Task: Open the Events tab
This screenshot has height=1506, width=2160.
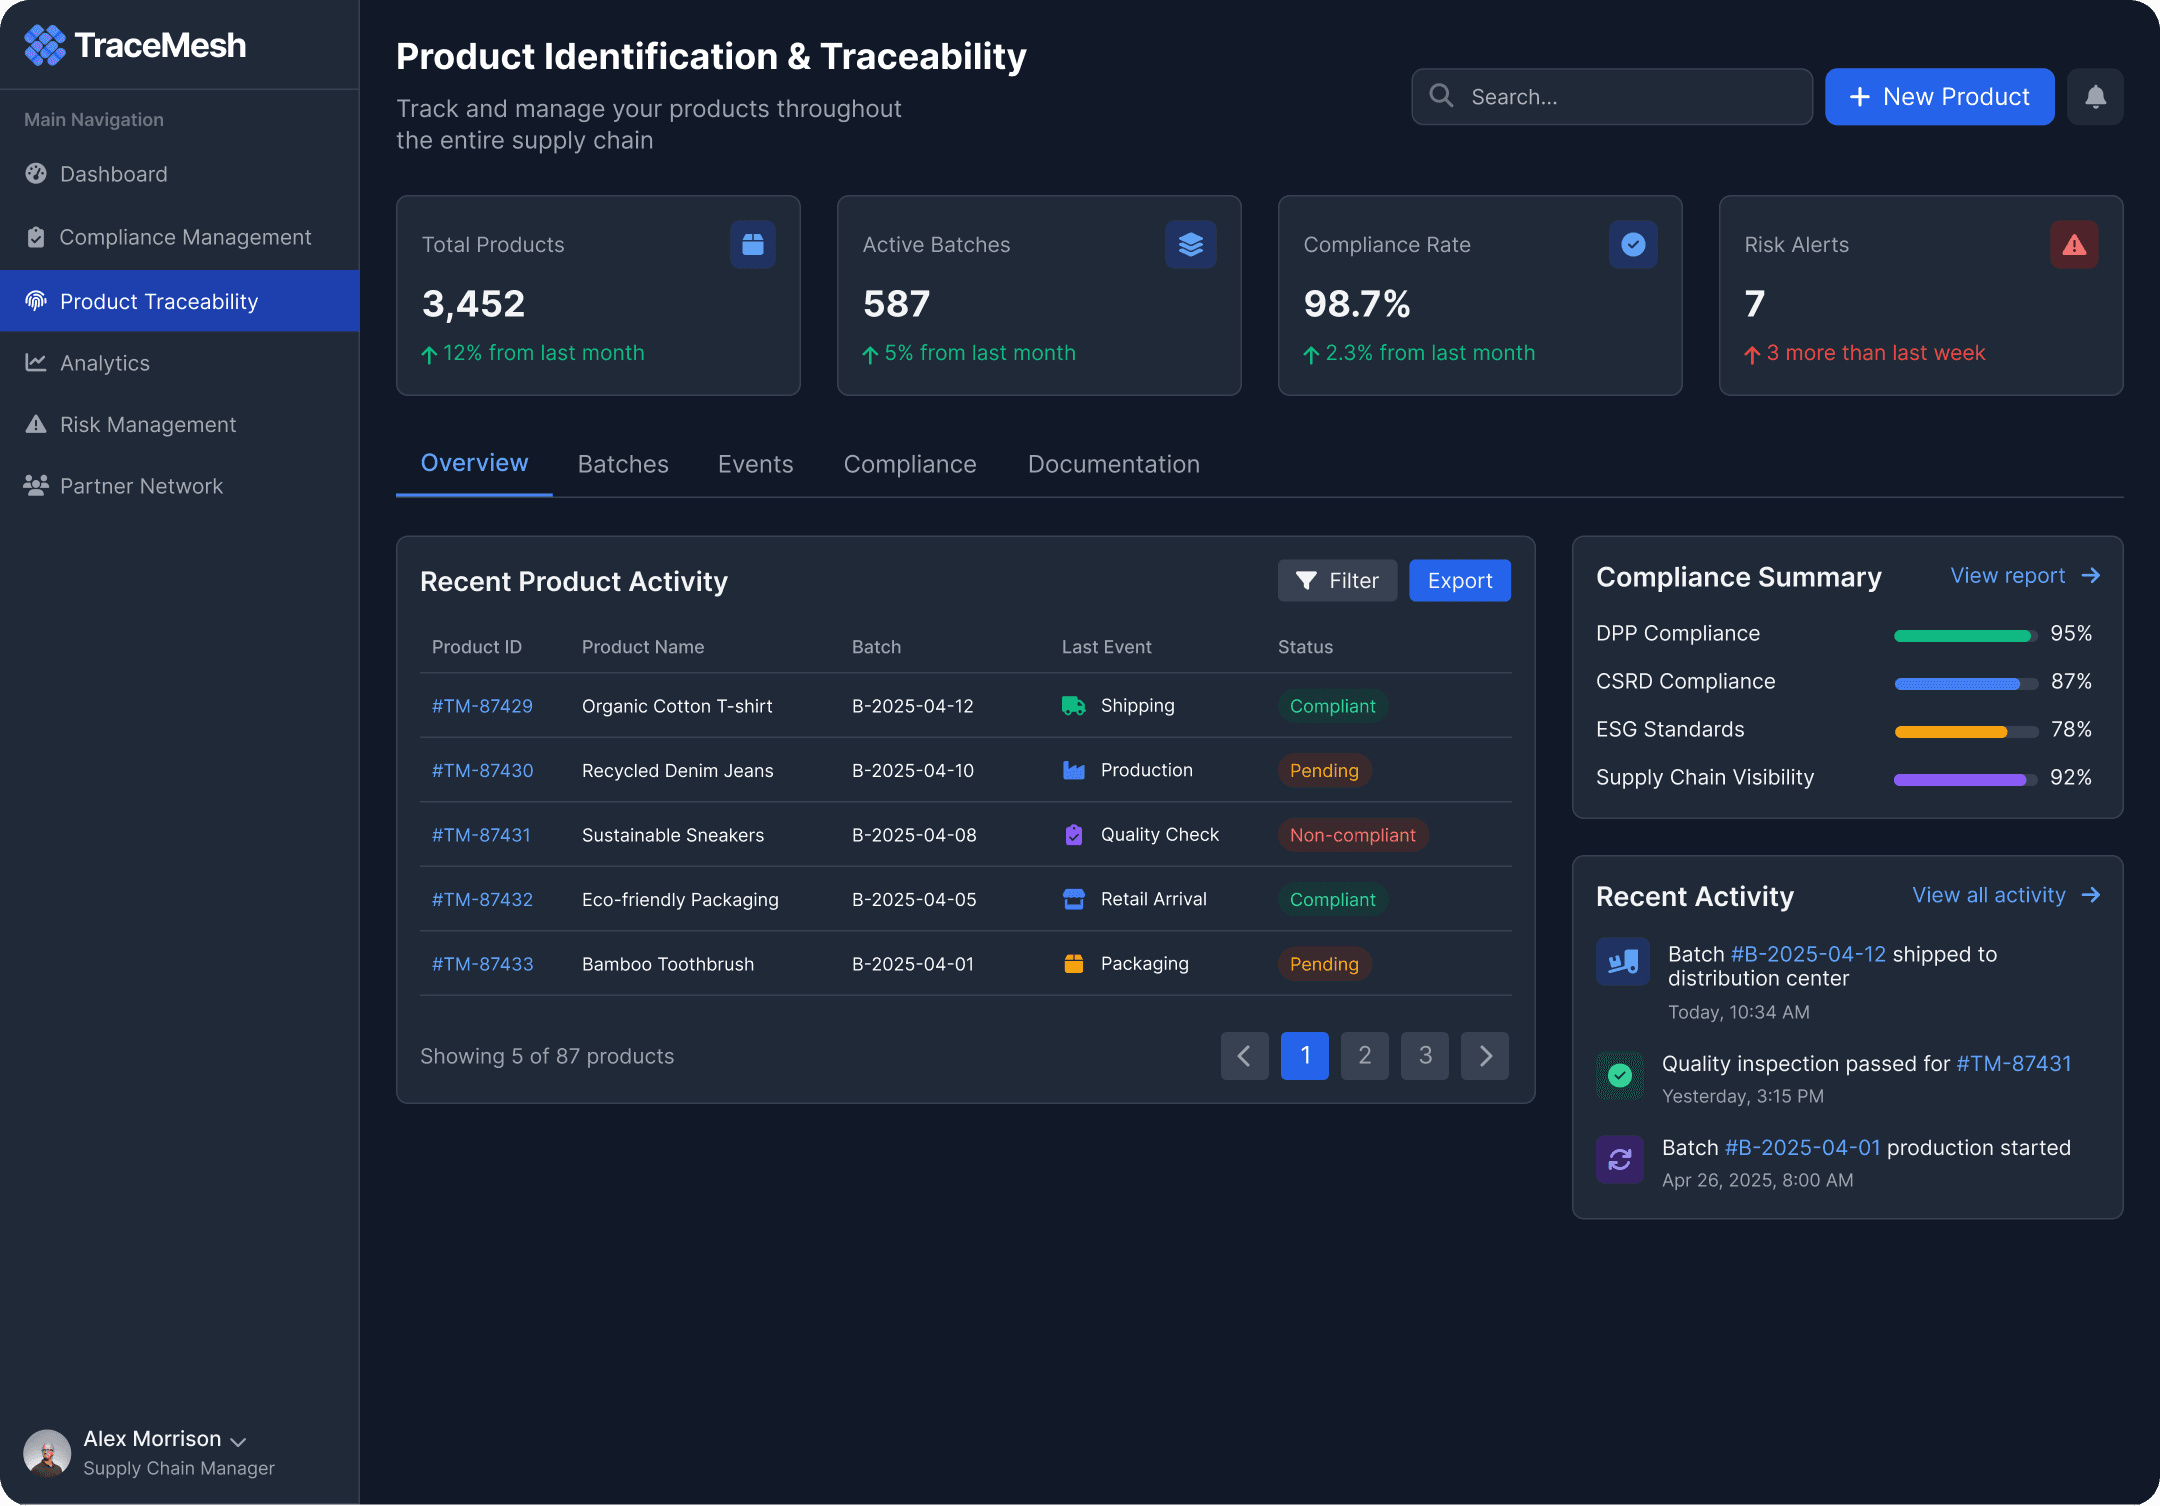Action: pyautogui.click(x=756, y=464)
